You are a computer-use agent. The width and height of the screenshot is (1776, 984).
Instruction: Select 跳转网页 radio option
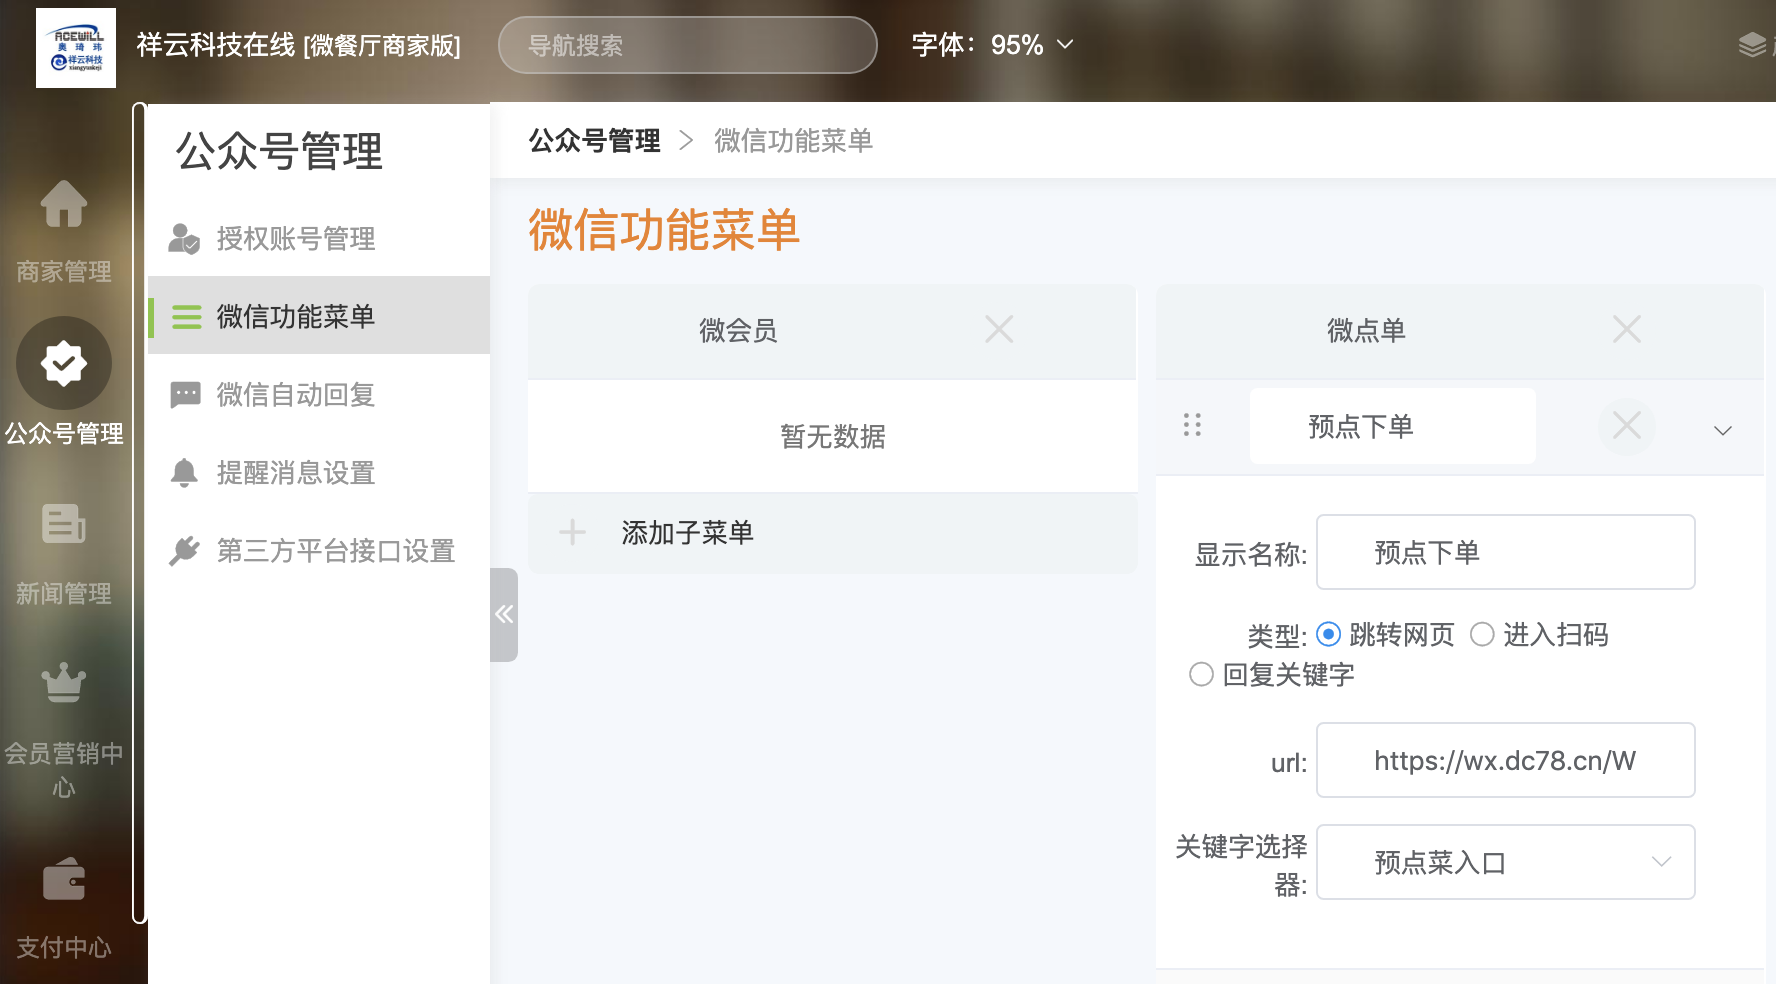[x=1329, y=634]
